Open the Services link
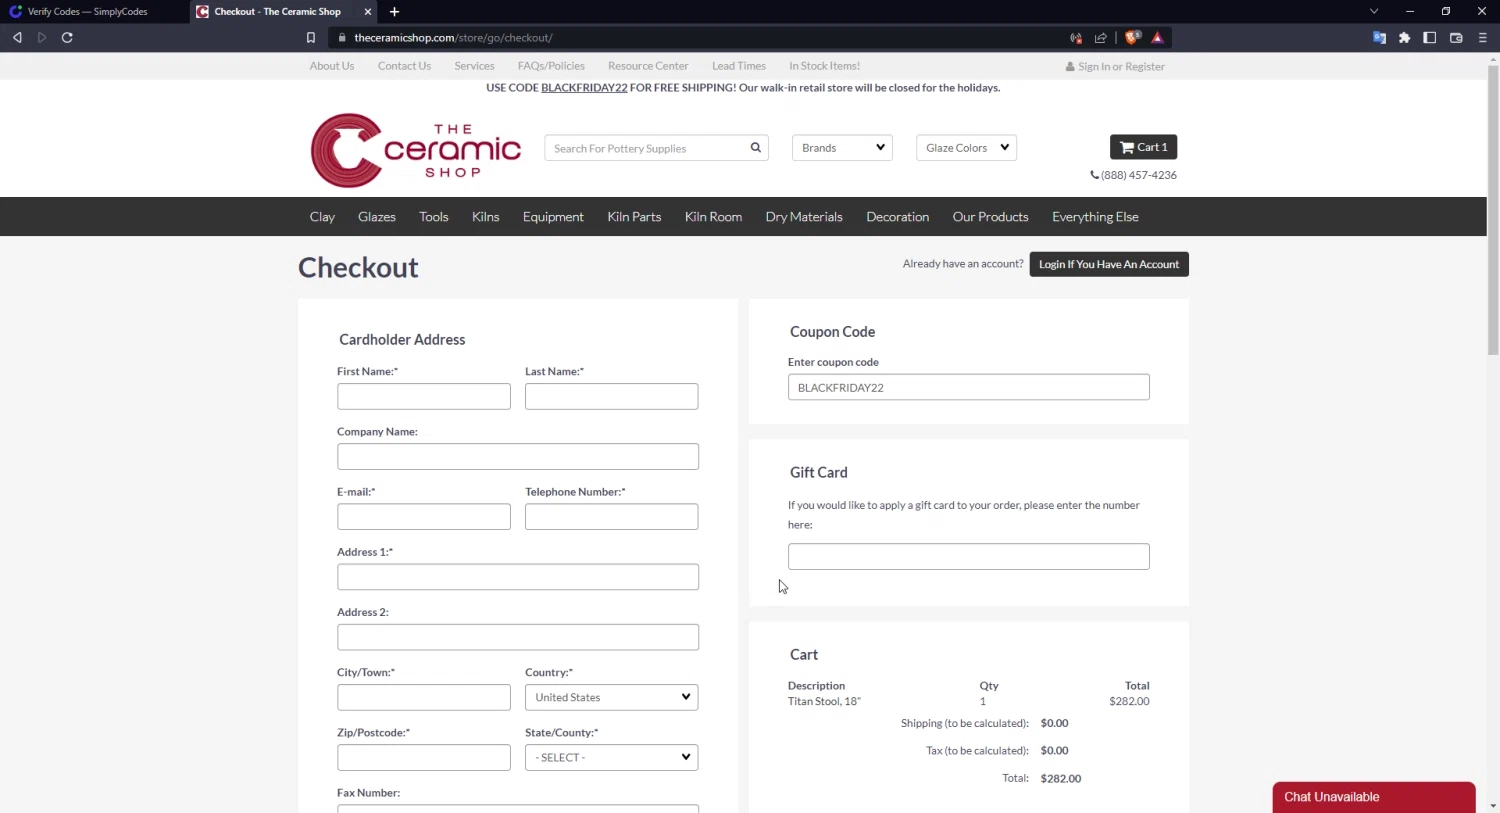The image size is (1500, 813). pyautogui.click(x=474, y=66)
